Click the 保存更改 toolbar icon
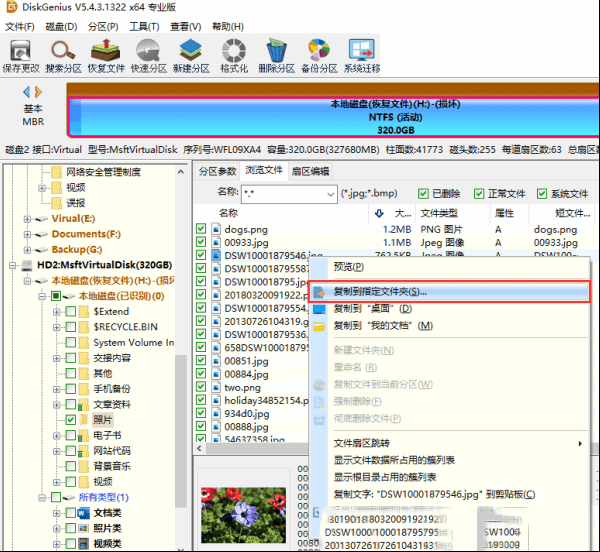The image size is (600, 552). point(21,50)
